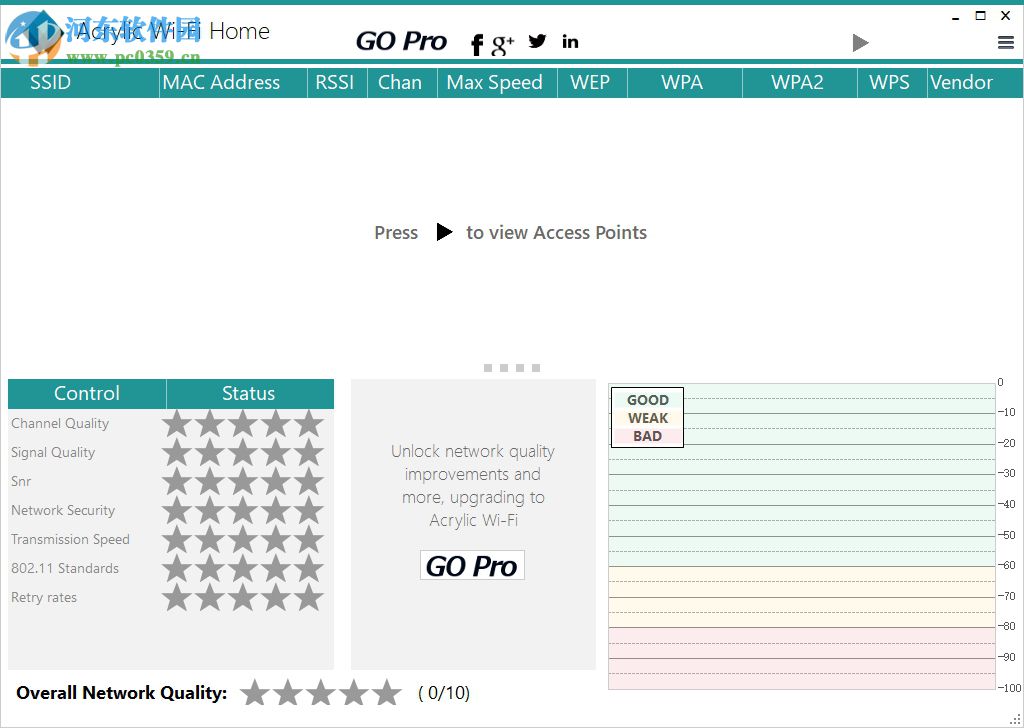Image resolution: width=1024 pixels, height=728 pixels.
Task: Switch to the WPA2 column header
Action: click(x=798, y=82)
